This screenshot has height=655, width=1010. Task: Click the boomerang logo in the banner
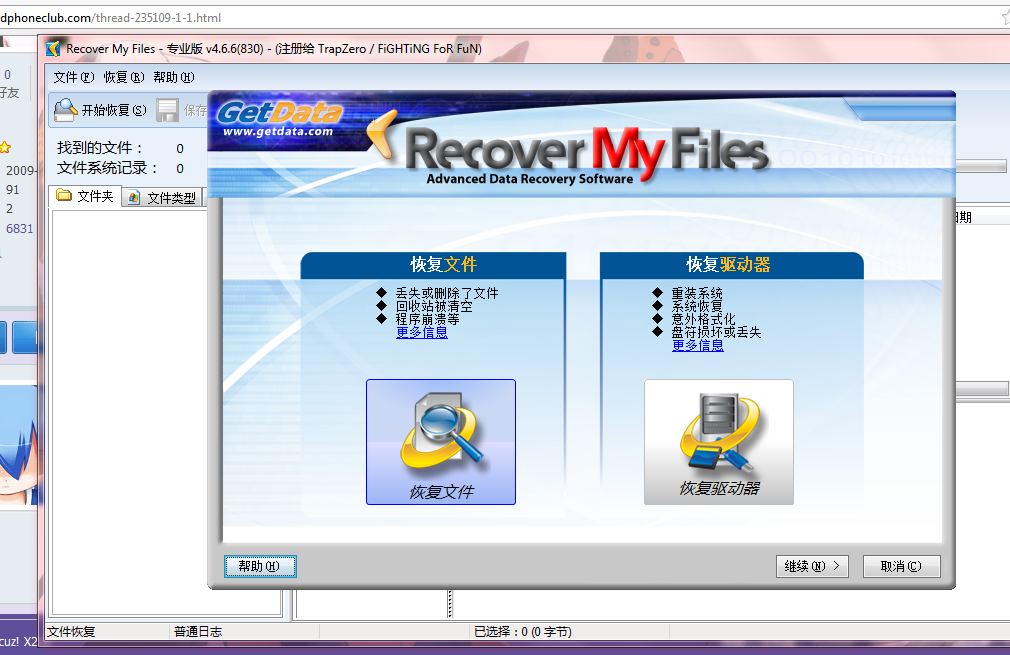(383, 134)
